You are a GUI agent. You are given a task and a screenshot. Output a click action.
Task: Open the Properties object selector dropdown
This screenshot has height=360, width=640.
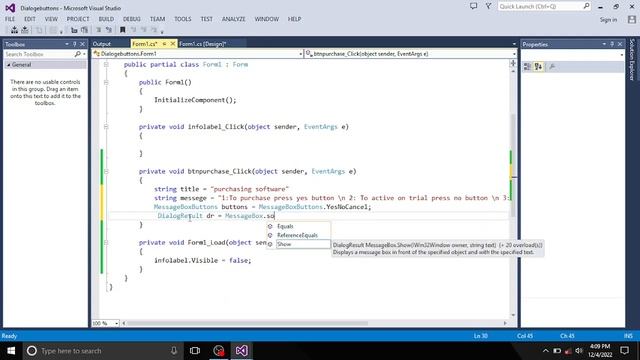pos(621,55)
